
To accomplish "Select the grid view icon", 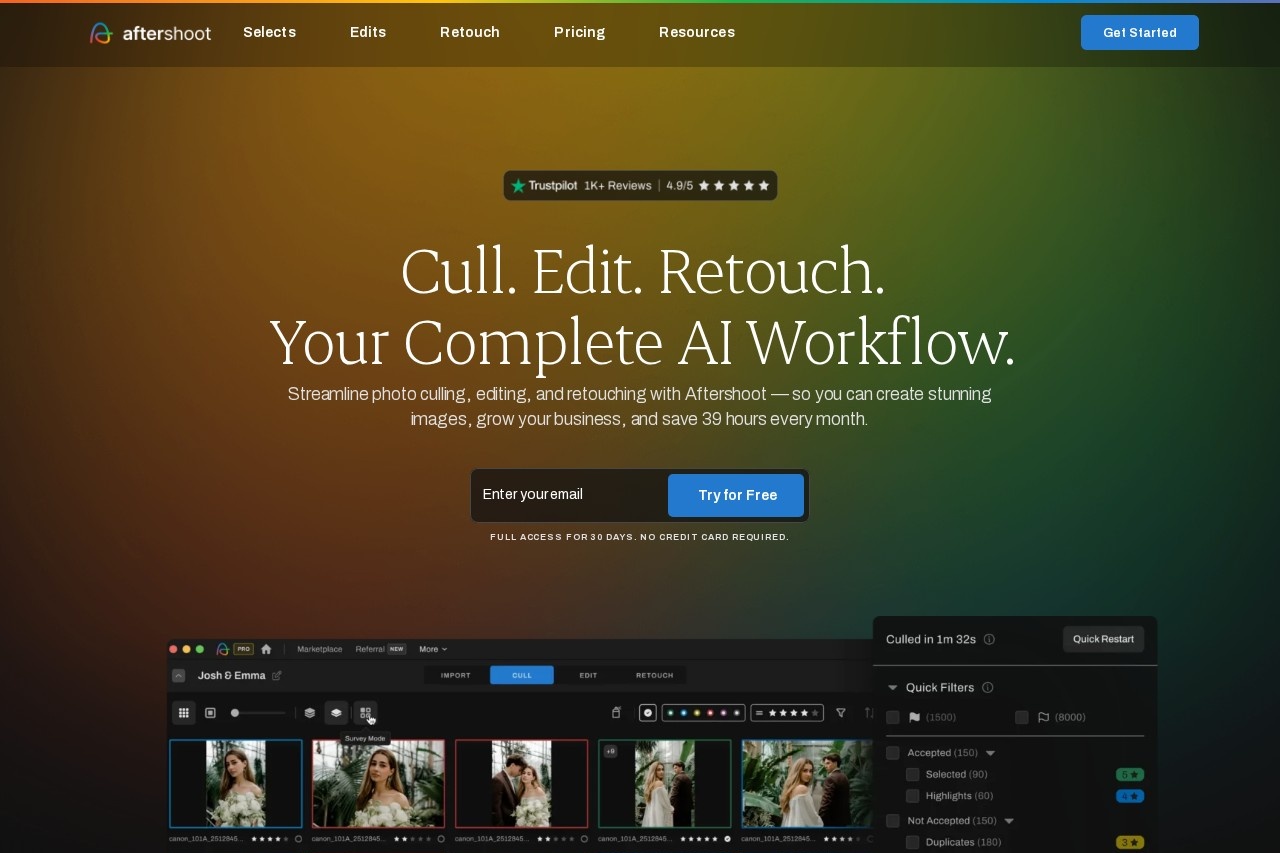I will (x=184, y=713).
